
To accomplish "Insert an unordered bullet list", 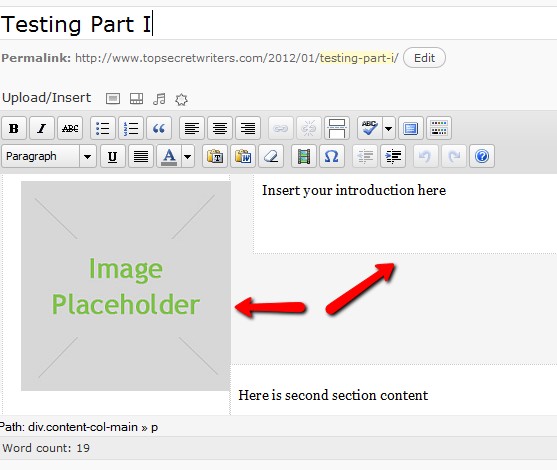I will tap(103, 128).
